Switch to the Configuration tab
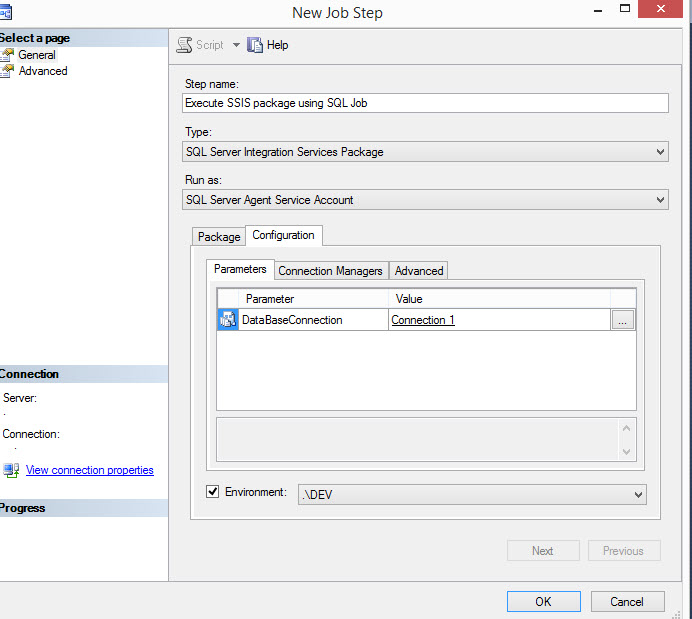 pyautogui.click(x=283, y=235)
